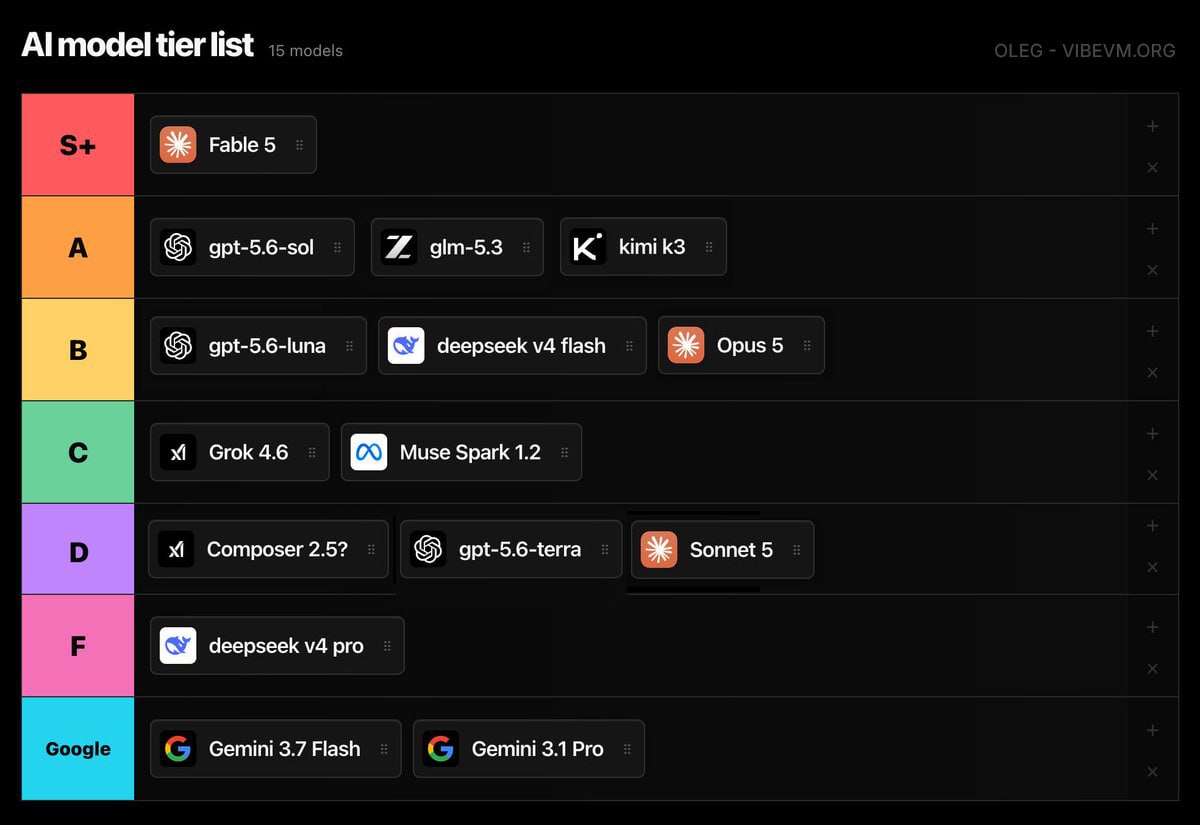Click the cyan Google tier label
The image size is (1200, 825).
tap(78, 749)
